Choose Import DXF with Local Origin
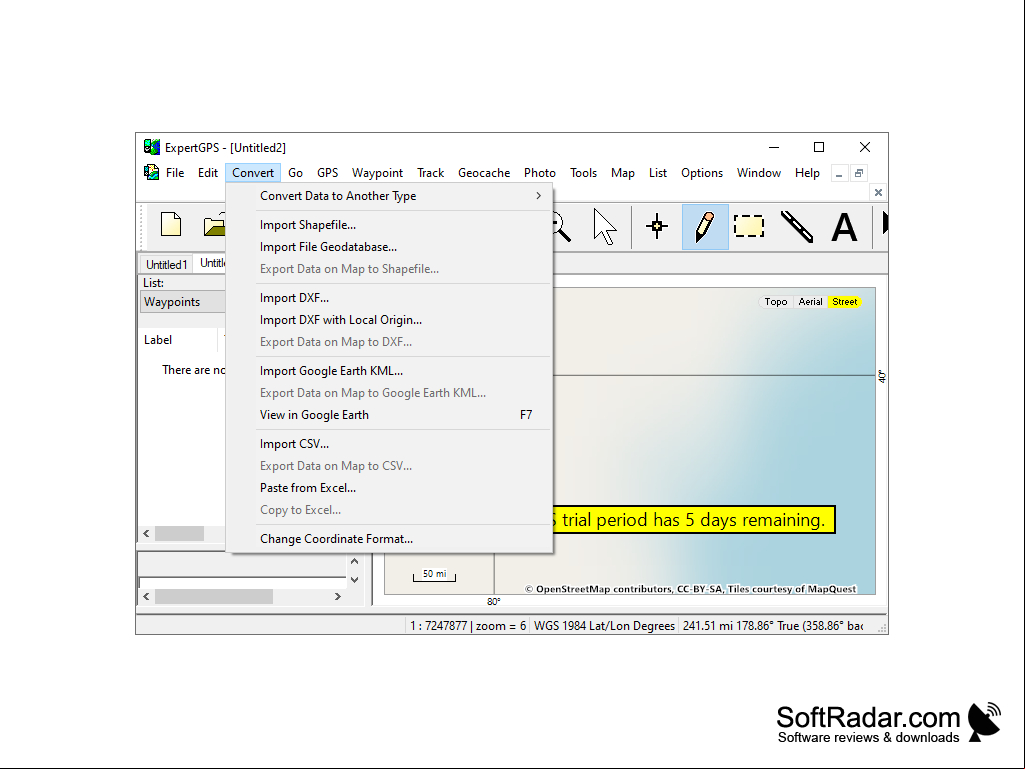This screenshot has height=769, width=1025. [x=390, y=320]
